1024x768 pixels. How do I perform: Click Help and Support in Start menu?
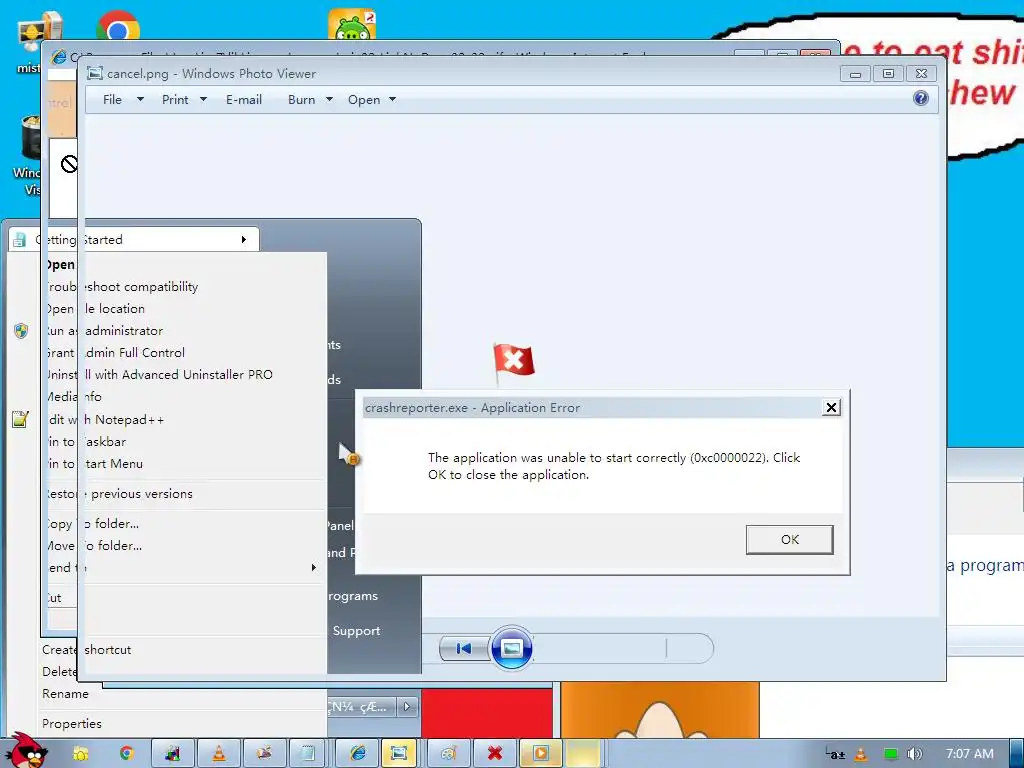(356, 631)
